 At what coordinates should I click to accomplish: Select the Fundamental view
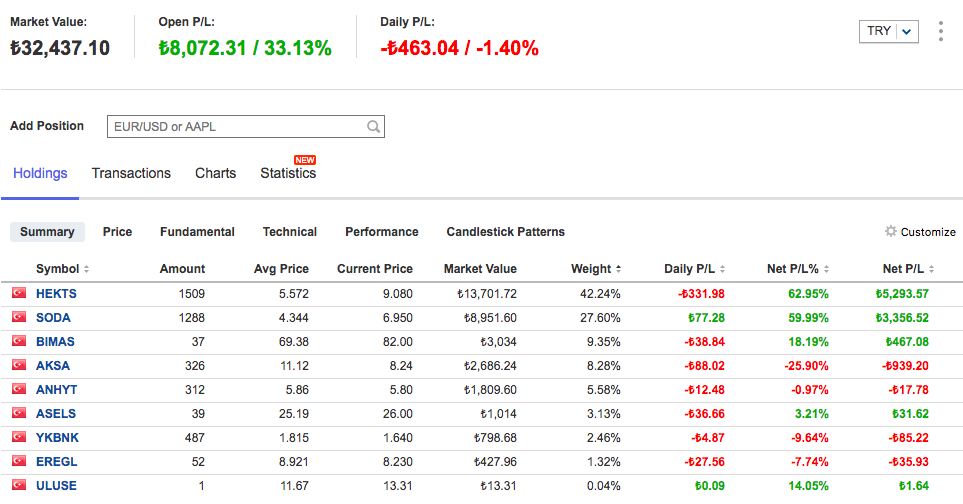pos(197,232)
